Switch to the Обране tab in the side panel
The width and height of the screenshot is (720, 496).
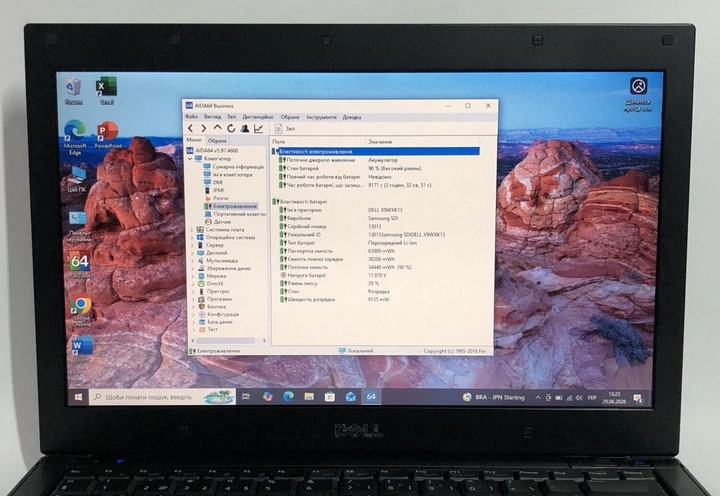tap(217, 141)
